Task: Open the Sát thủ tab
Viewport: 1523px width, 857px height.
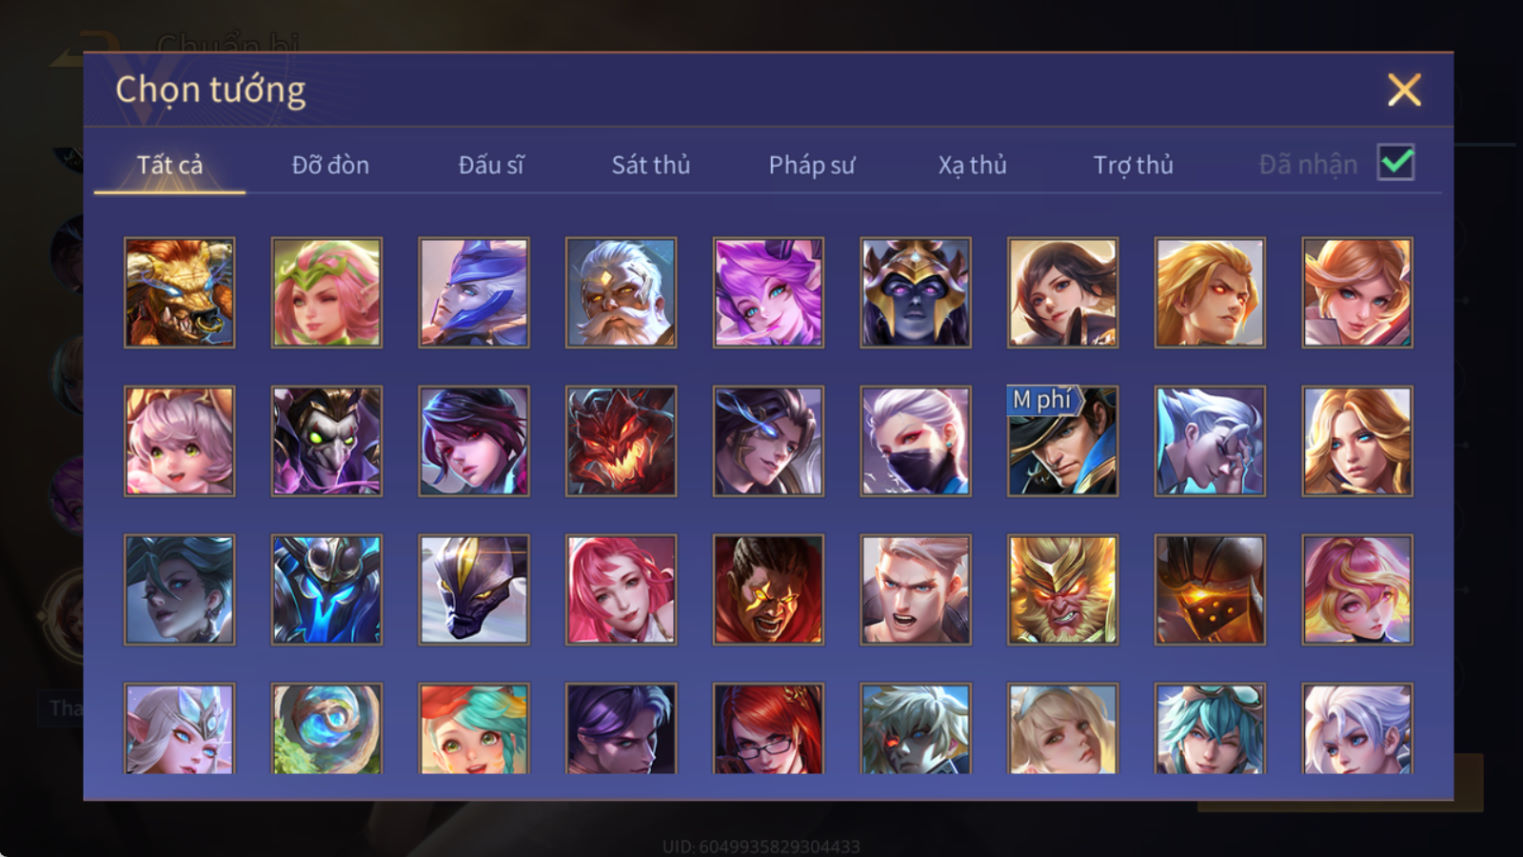Action: pyautogui.click(x=651, y=165)
